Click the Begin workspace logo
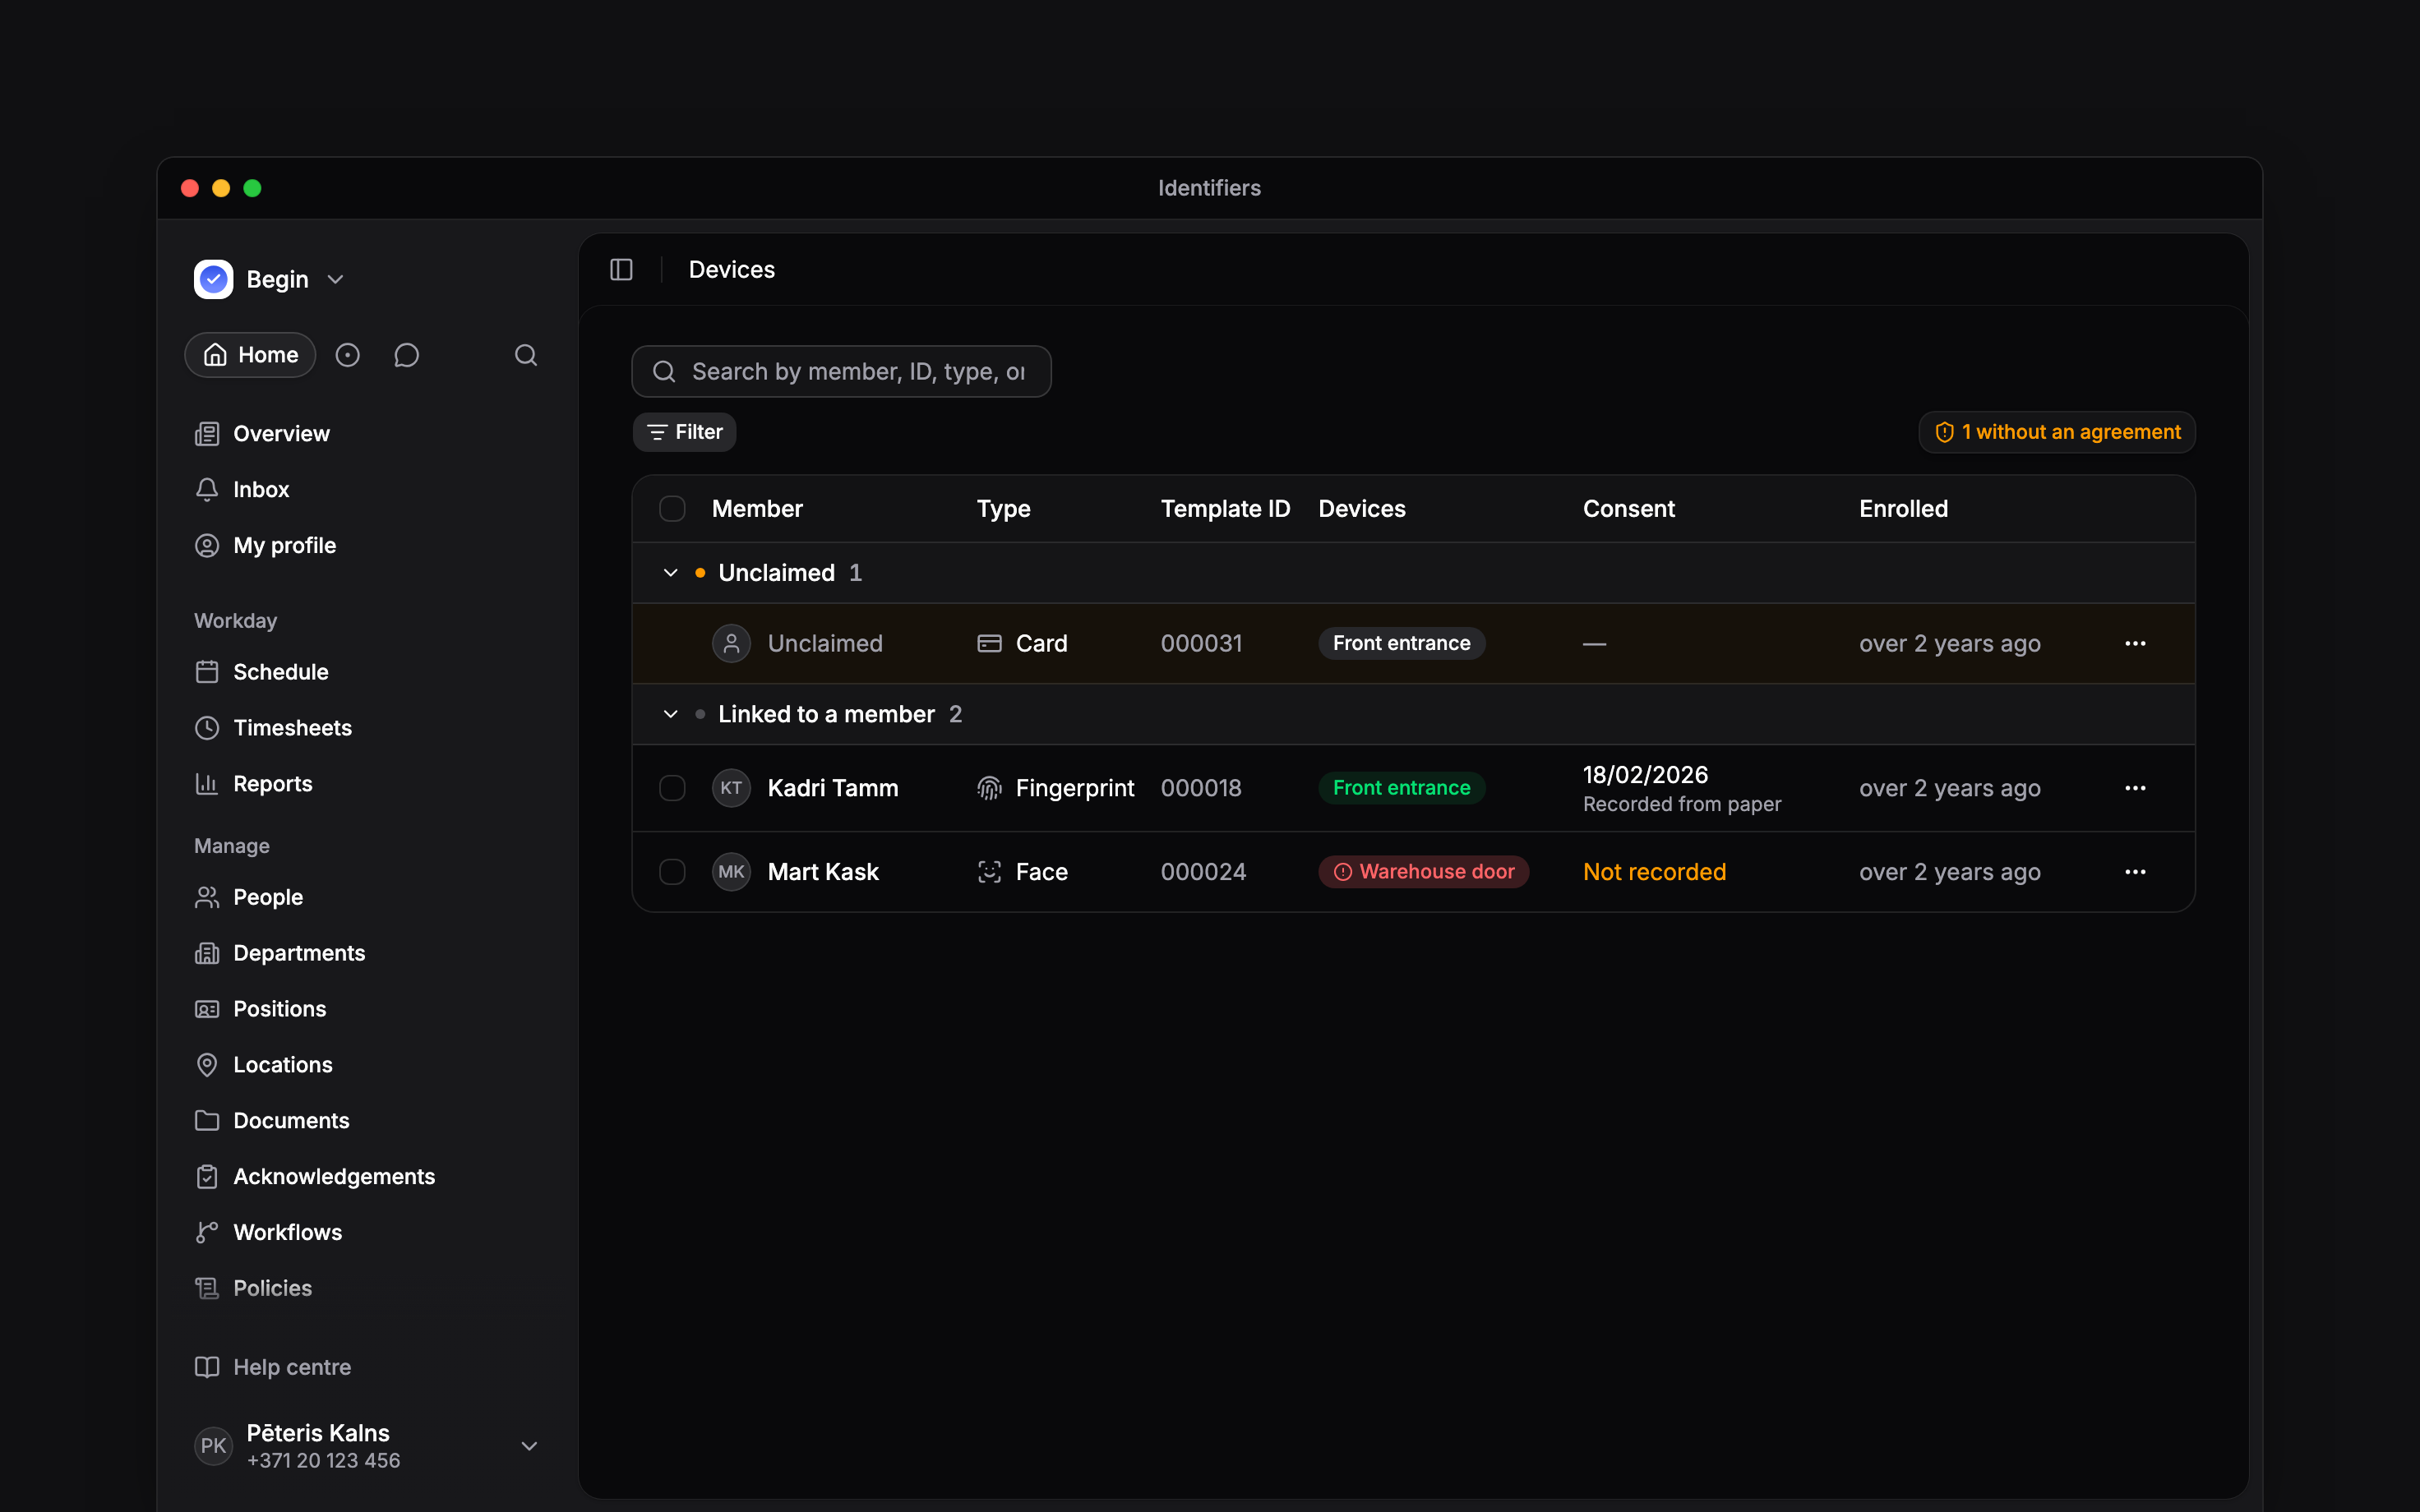 click(213, 280)
